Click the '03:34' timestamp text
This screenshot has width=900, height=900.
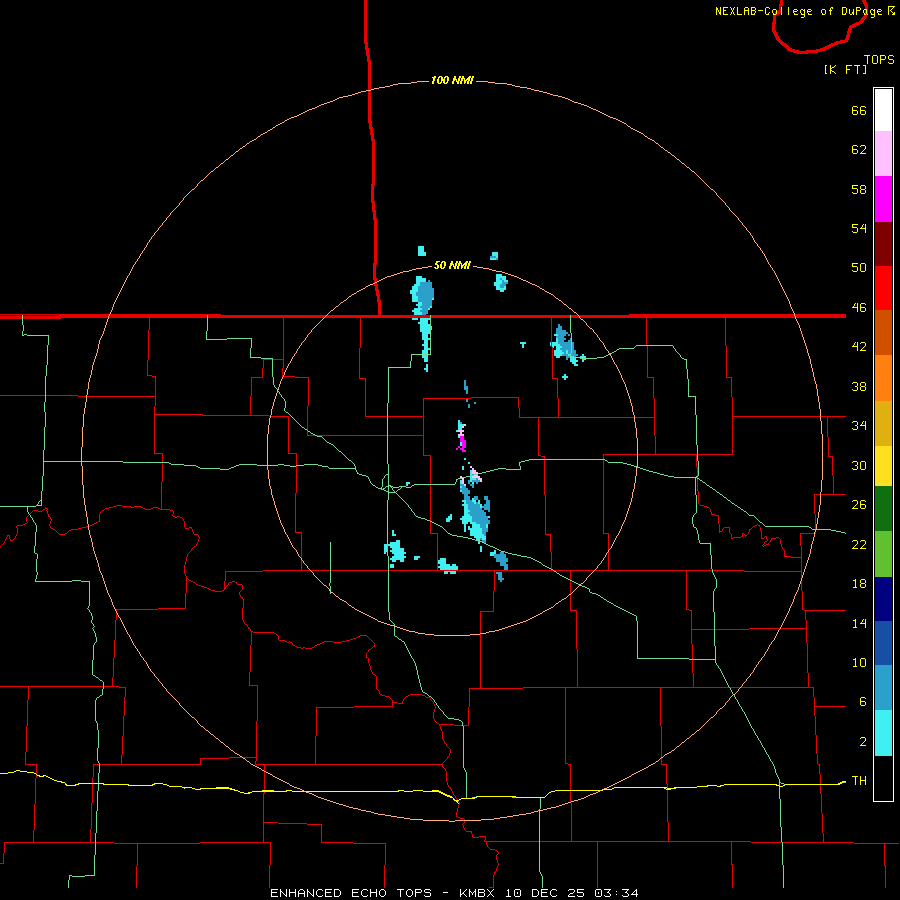pyautogui.click(x=616, y=893)
